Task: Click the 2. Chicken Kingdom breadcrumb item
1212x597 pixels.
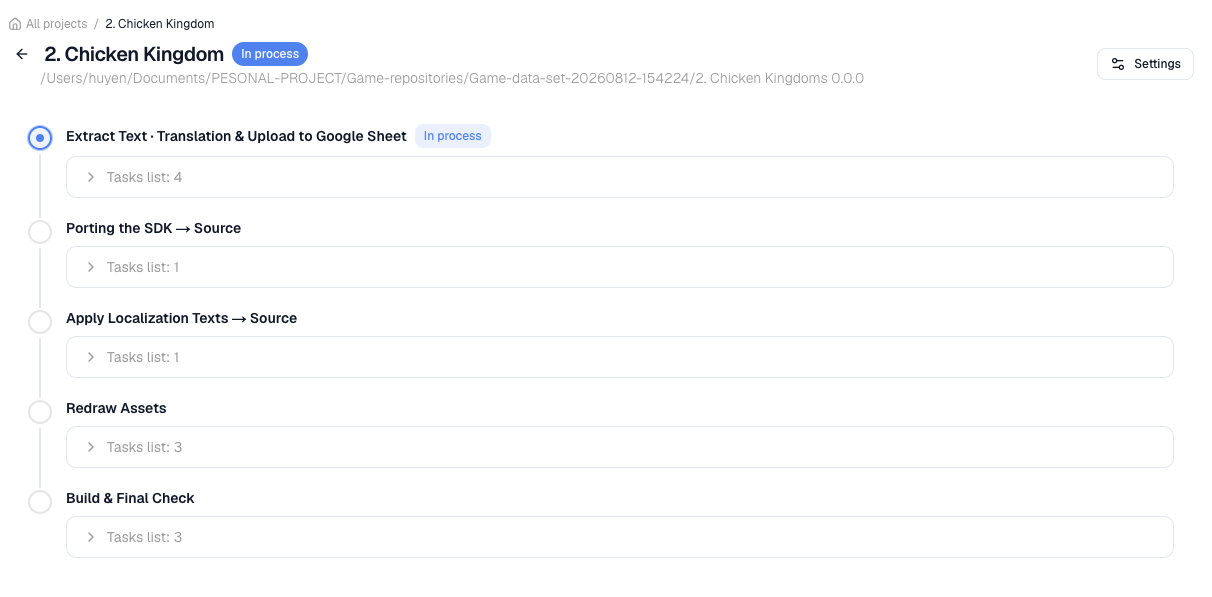Action: [160, 24]
